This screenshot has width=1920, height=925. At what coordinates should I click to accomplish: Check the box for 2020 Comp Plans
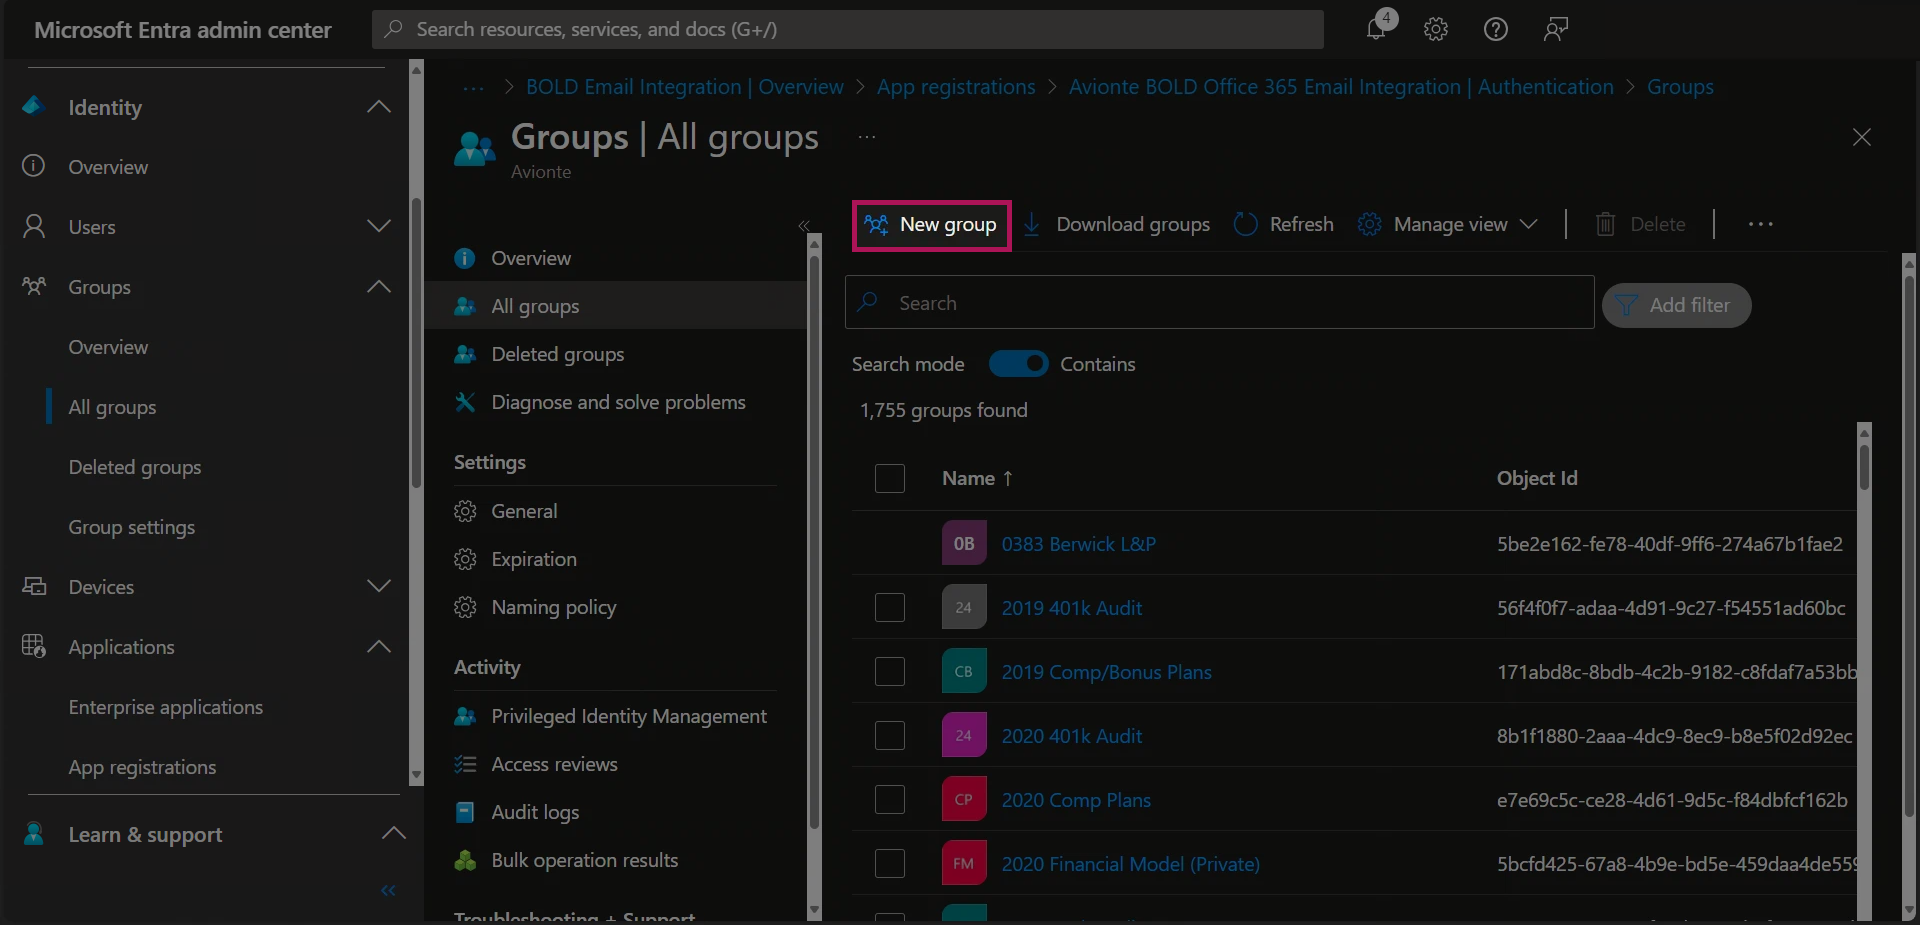[x=890, y=799]
